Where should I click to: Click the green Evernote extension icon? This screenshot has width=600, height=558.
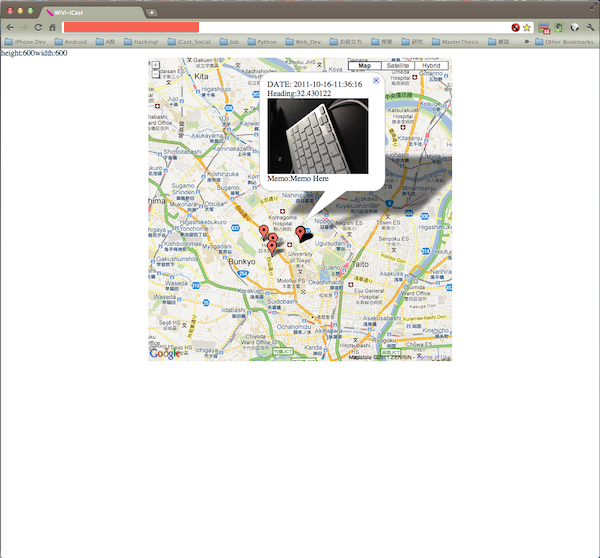(559, 28)
